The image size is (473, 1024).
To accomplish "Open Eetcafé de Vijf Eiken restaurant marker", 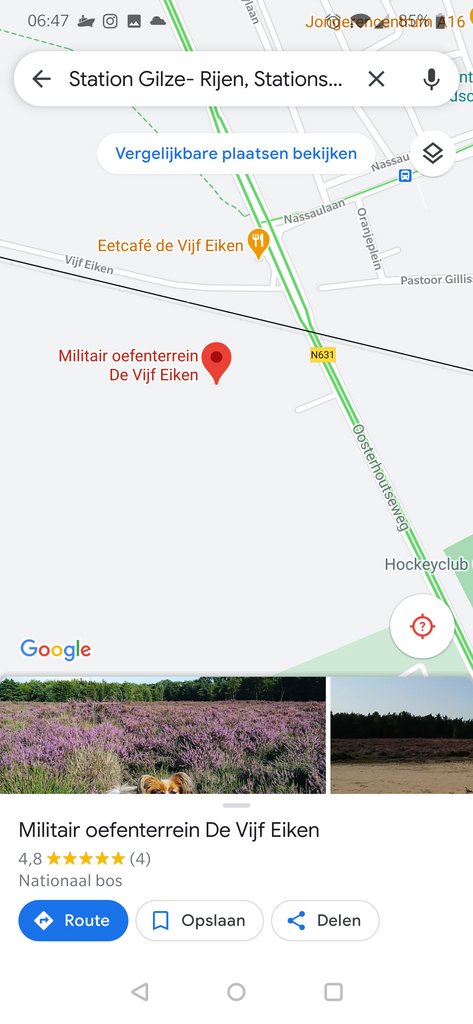I will (x=259, y=244).
